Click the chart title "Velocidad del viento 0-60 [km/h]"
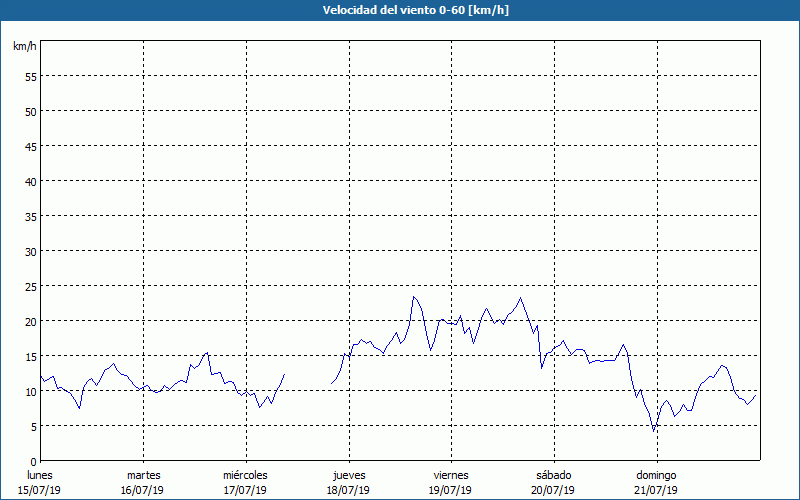Screen dimensions: 800x500 415,10
